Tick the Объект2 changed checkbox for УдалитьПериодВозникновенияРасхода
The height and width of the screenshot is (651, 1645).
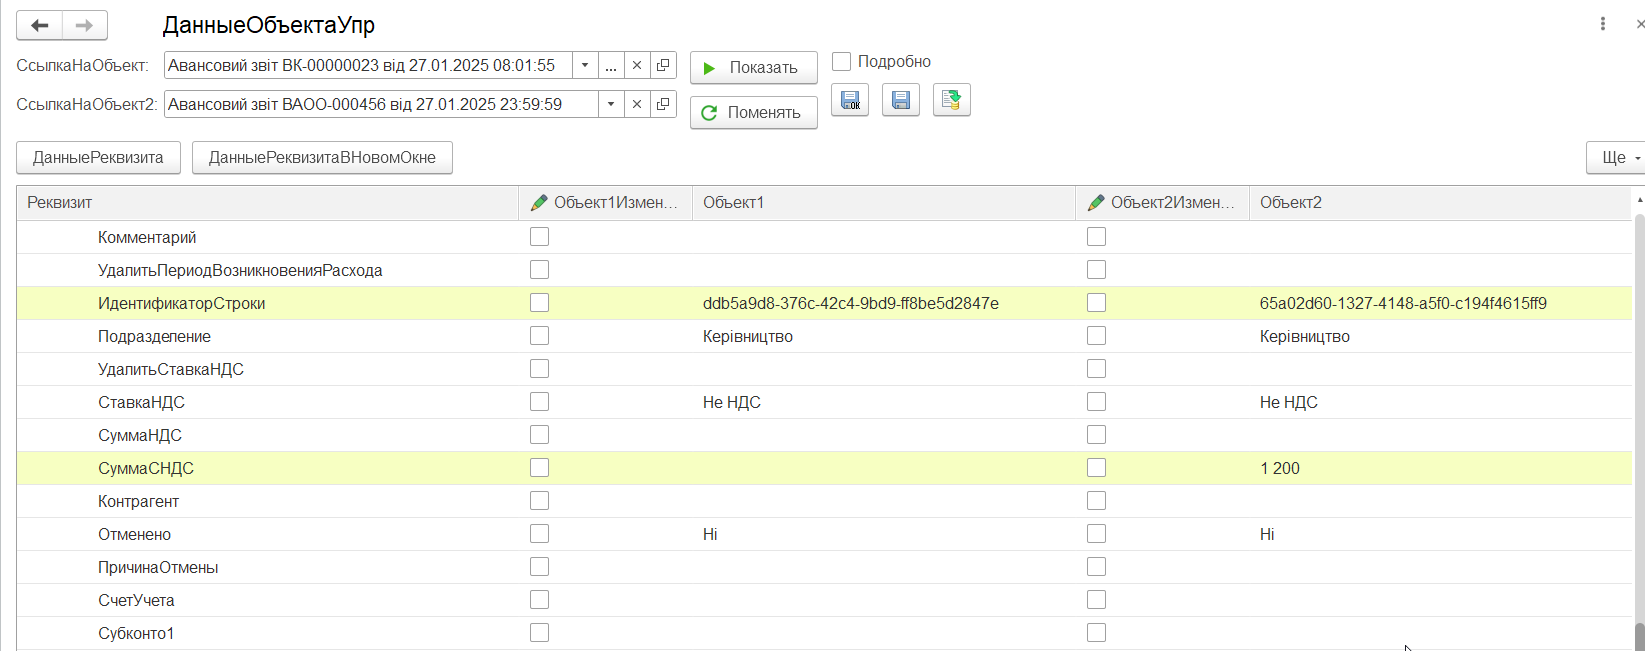point(1097,270)
